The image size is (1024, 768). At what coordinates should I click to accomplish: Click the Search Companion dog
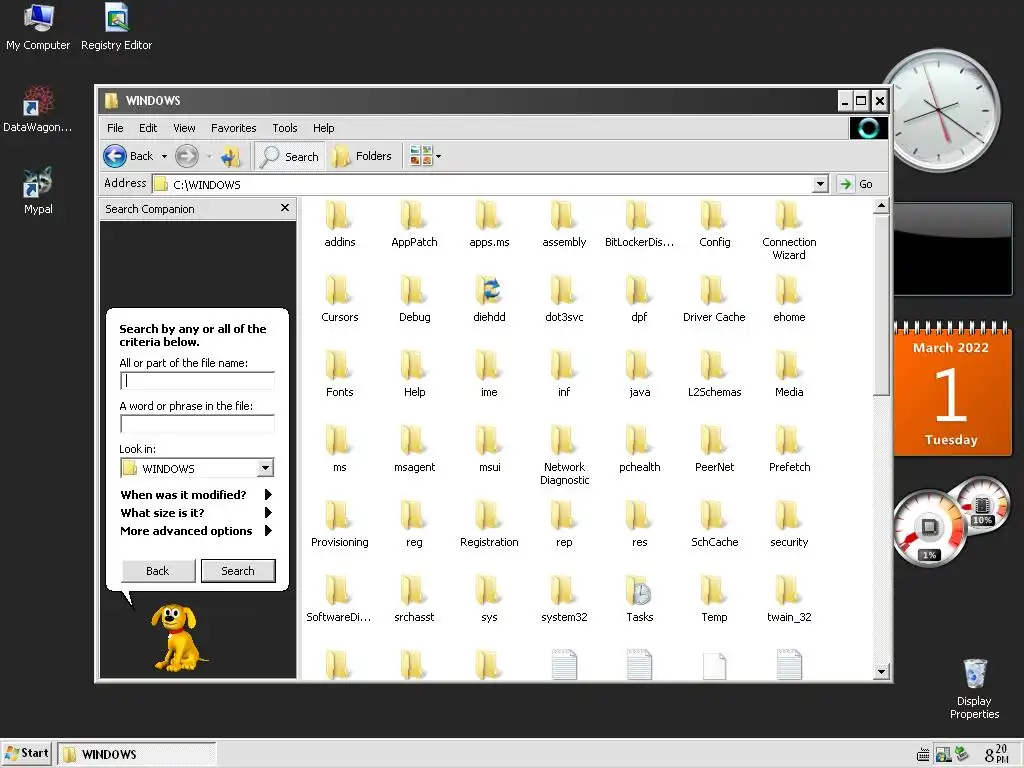[x=175, y=637]
